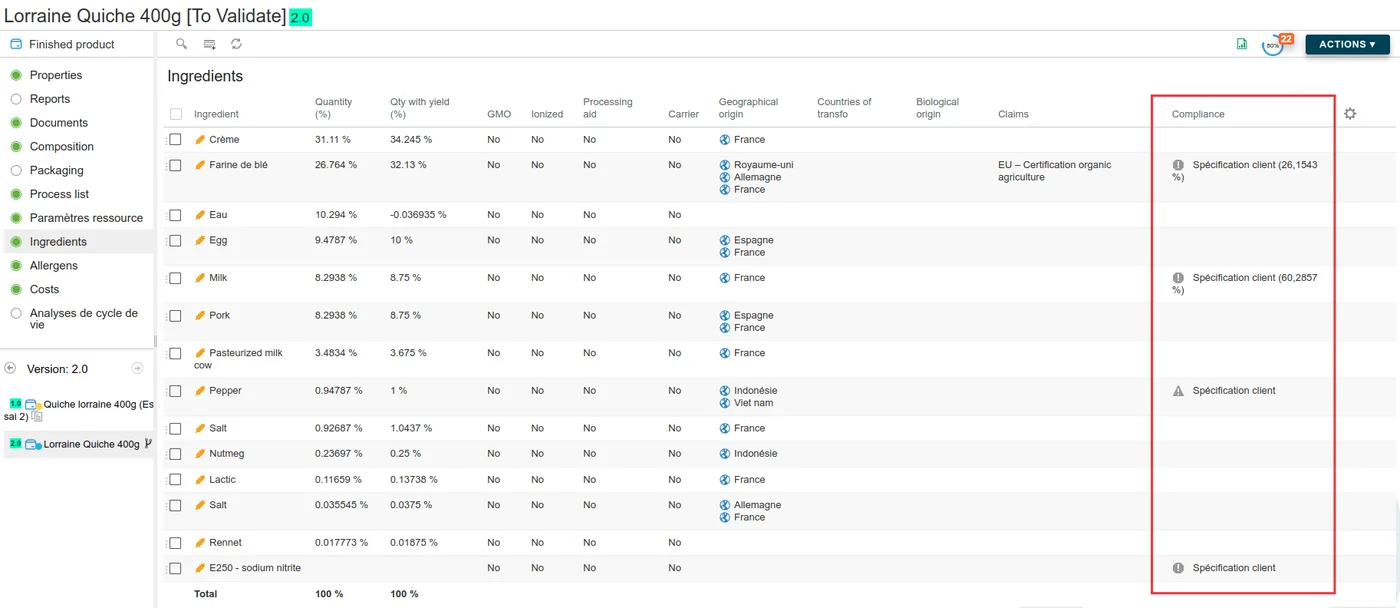Viewport: 1400px width, 608px height.
Task: Open the Composition section
Action: 62,147
